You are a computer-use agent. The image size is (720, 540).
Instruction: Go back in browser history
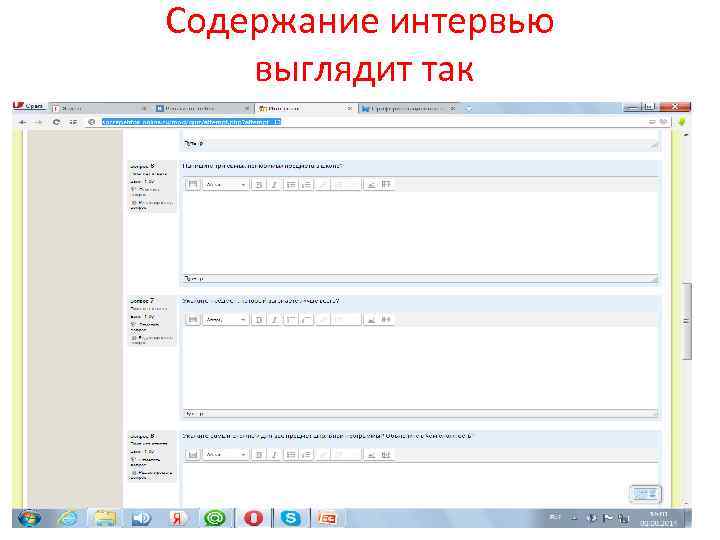click(x=22, y=122)
